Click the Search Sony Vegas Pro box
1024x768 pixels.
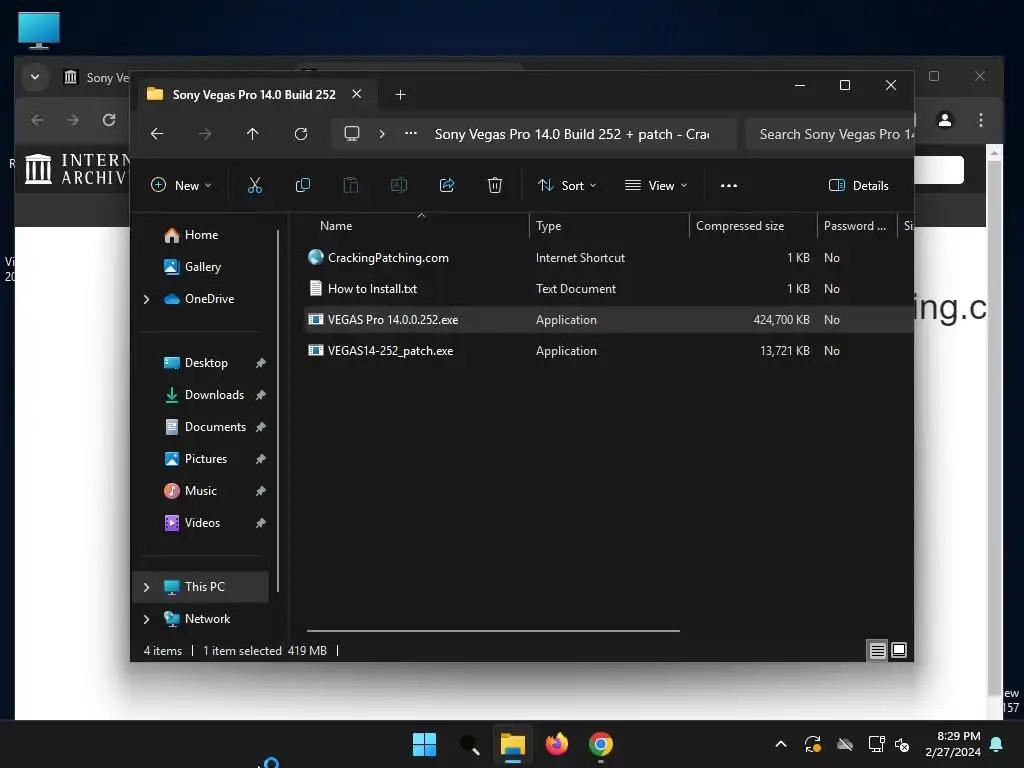830,134
